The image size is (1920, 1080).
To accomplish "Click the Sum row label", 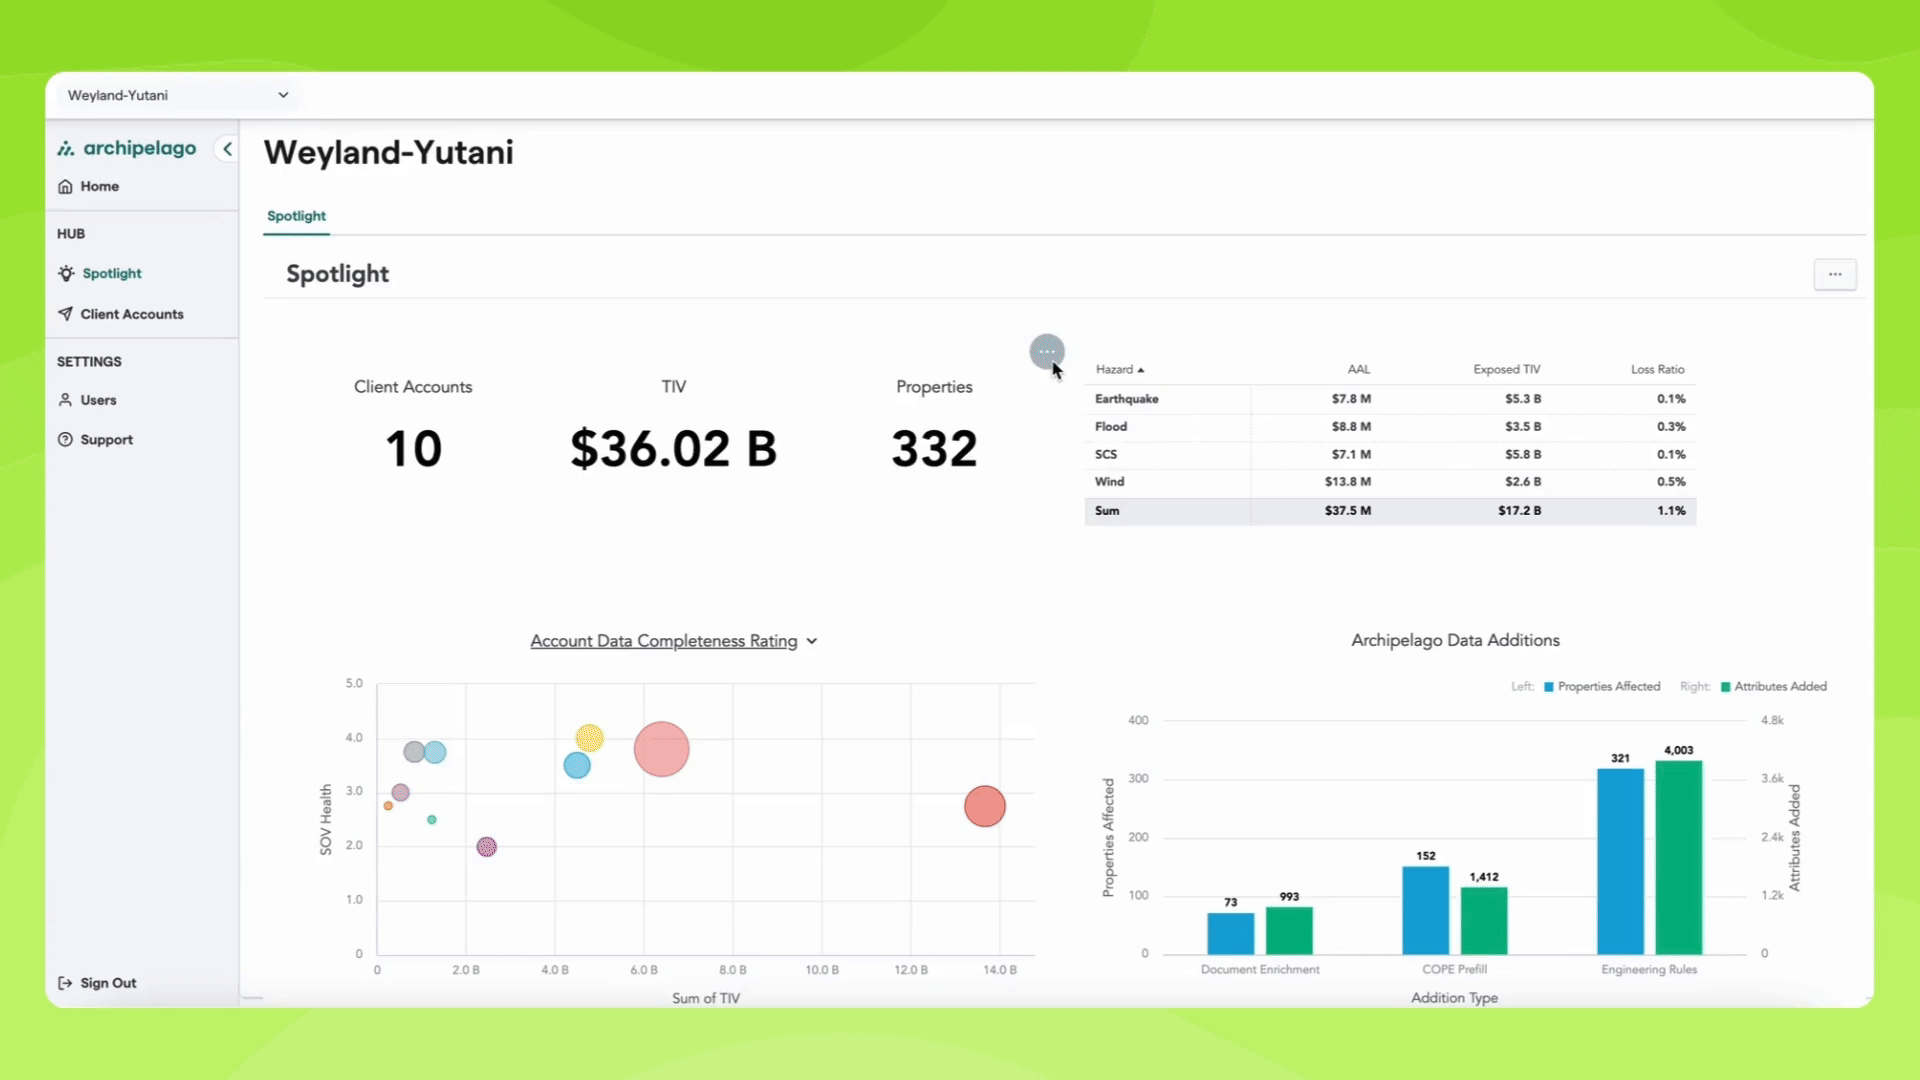I will (x=1106, y=511).
